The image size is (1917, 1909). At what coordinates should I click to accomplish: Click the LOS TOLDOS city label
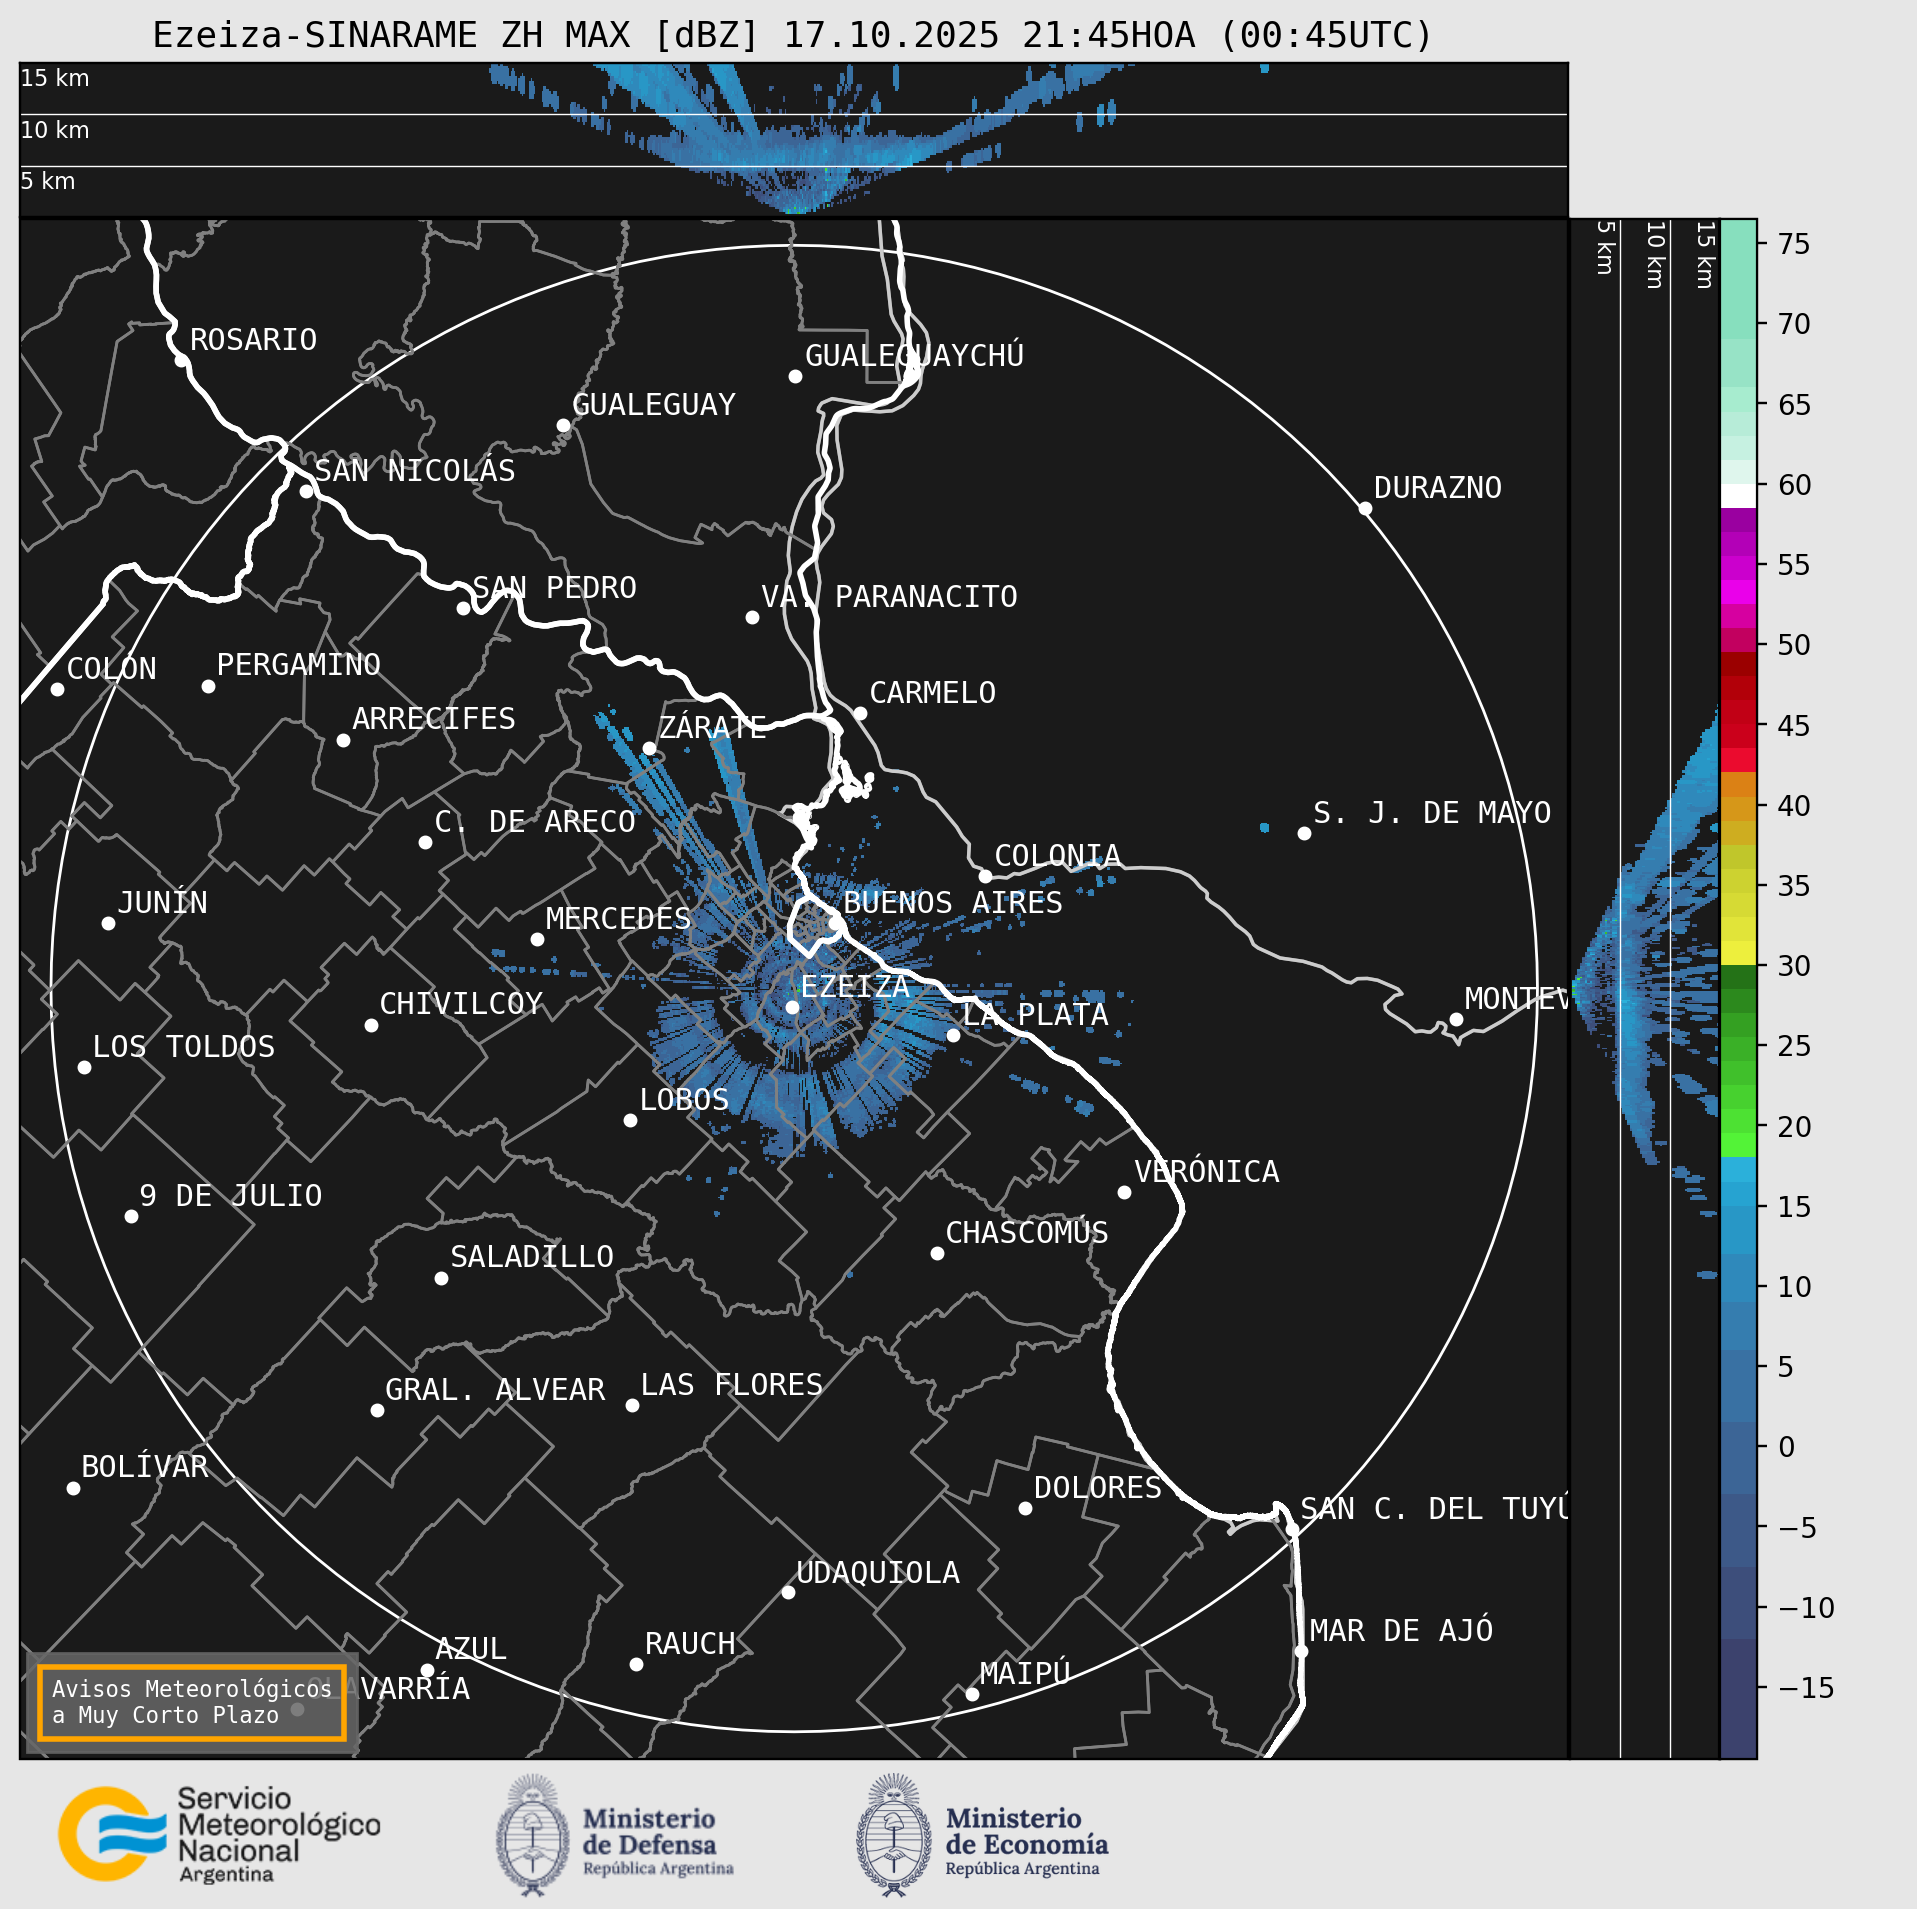pos(184,1047)
